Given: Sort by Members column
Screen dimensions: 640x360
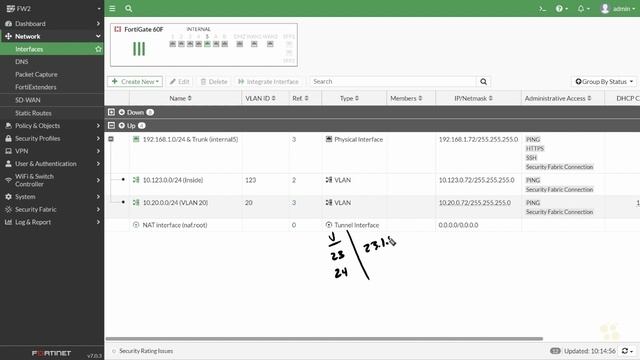Looking at the screenshot, I should click(406, 98).
